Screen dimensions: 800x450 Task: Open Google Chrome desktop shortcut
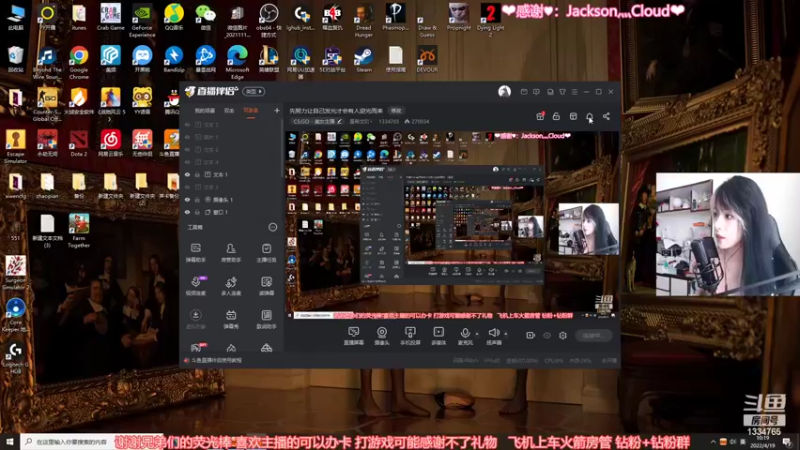(x=79, y=63)
